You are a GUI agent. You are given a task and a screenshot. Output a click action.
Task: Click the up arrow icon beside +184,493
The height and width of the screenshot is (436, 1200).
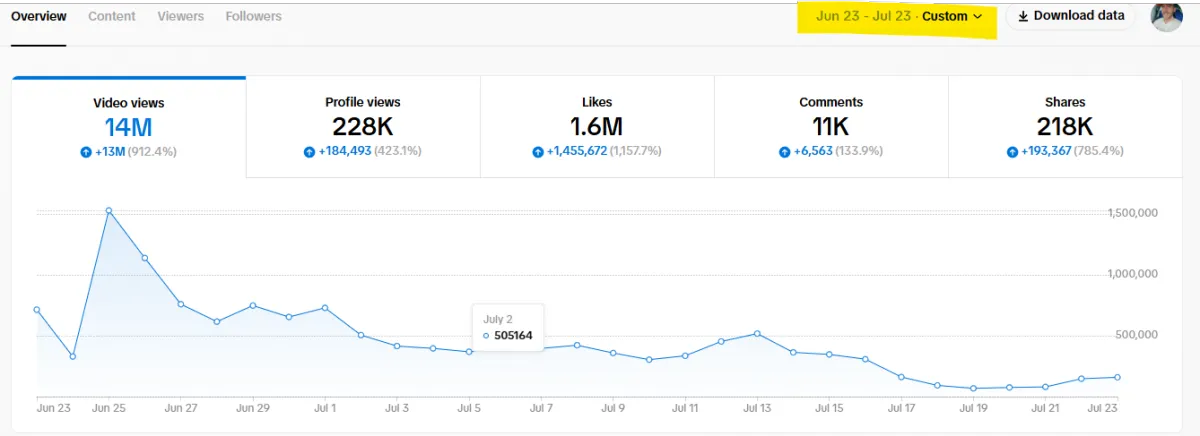click(309, 152)
